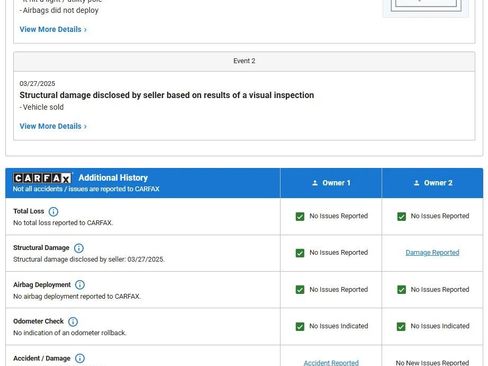This screenshot has width=488, height=366.
Task: Open the Structural Damage info icon
Action: [x=79, y=248]
